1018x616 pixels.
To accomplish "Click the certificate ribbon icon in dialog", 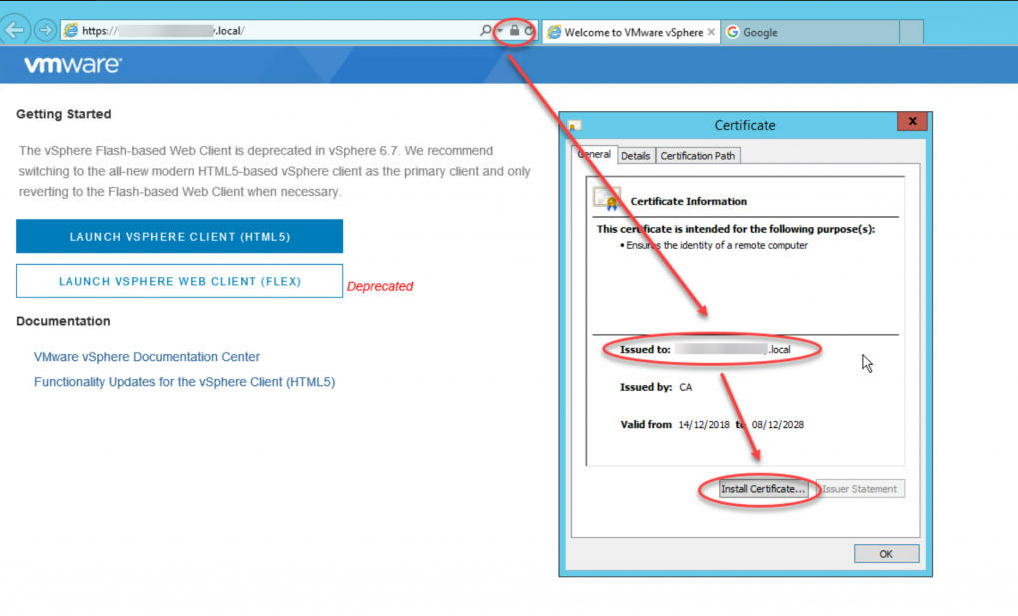I will coord(606,199).
